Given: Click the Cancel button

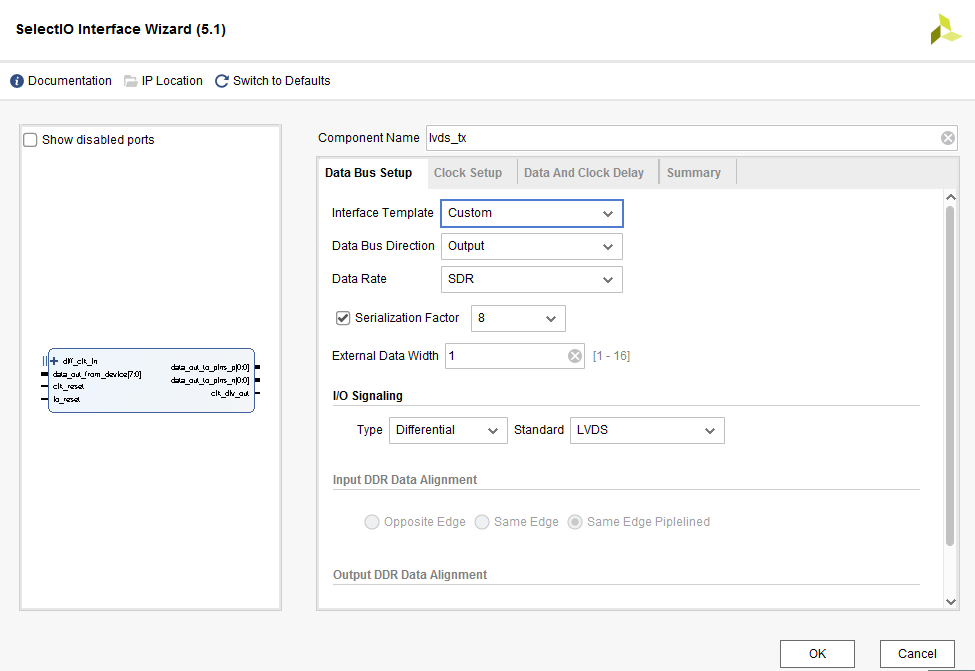Looking at the screenshot, I should [x=917, y=654].
